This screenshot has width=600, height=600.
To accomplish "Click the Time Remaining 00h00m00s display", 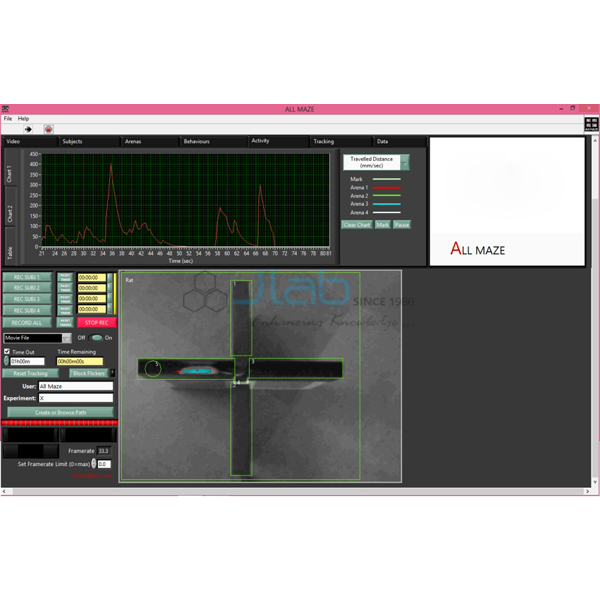I will (80, 361).
